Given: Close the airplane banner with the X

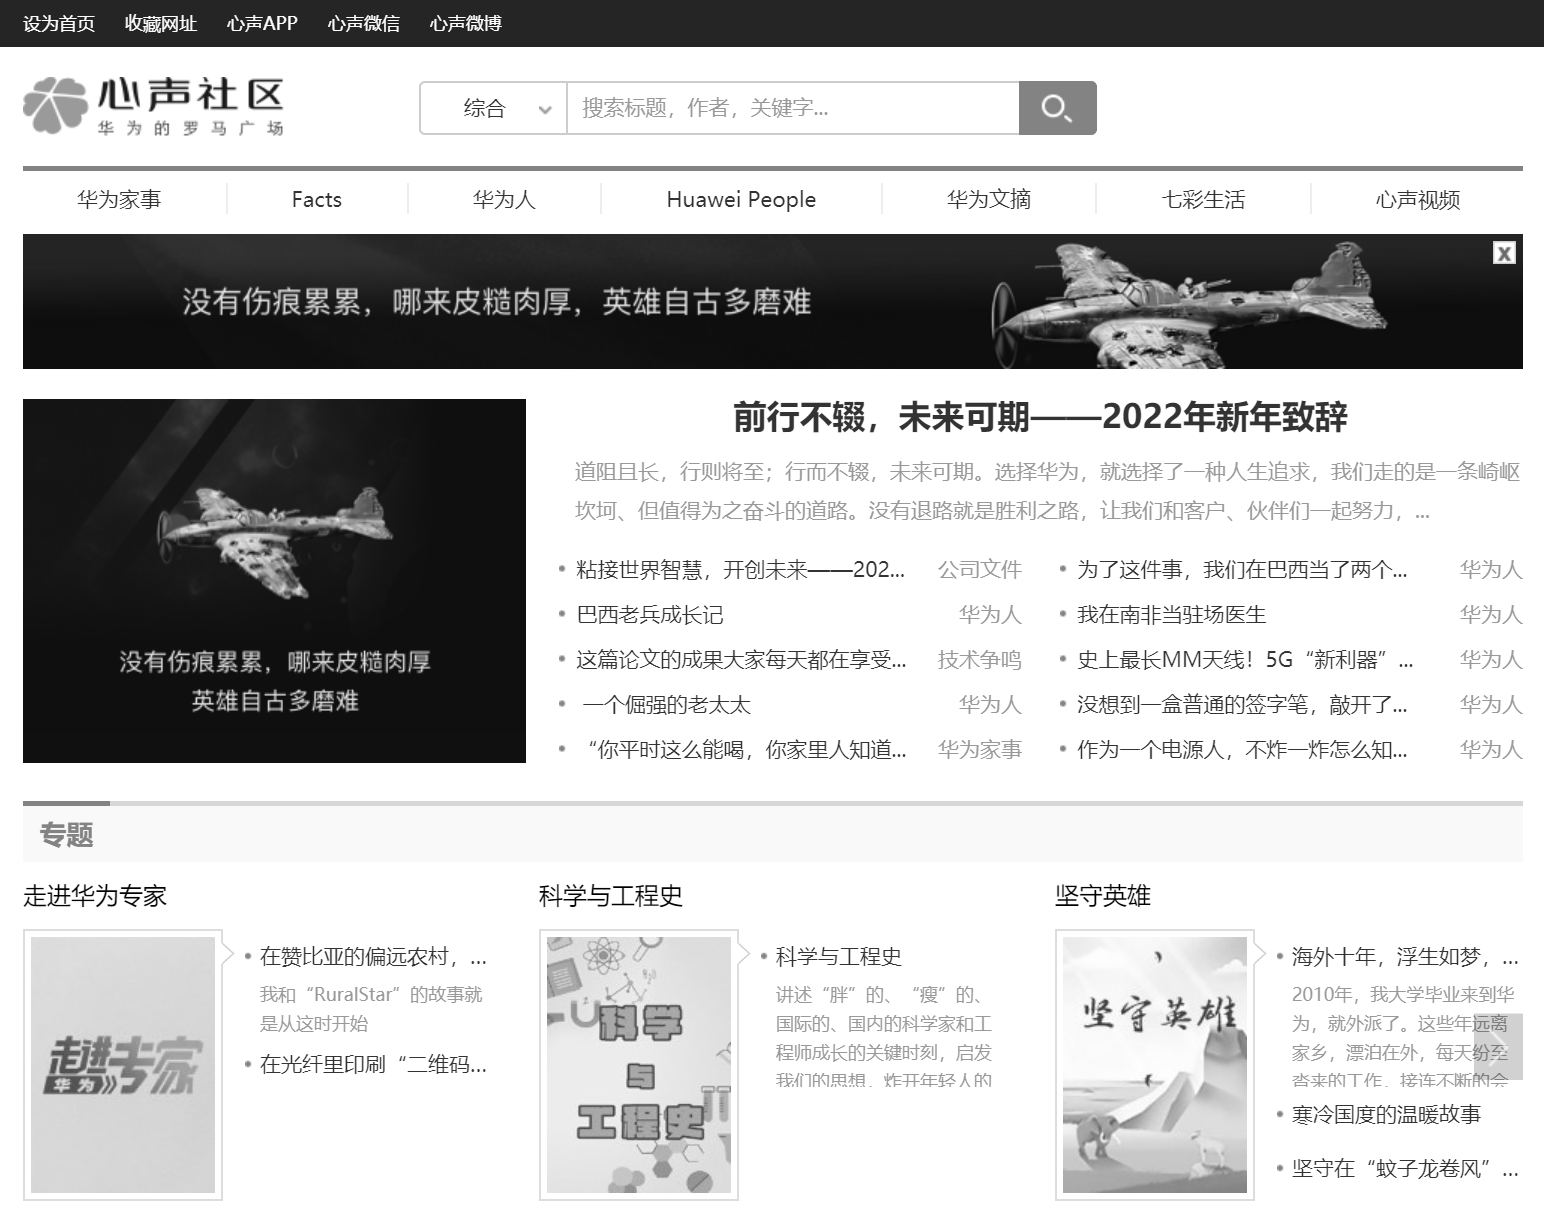Looking at the screenshot, I should click(x=1504, y=253).
